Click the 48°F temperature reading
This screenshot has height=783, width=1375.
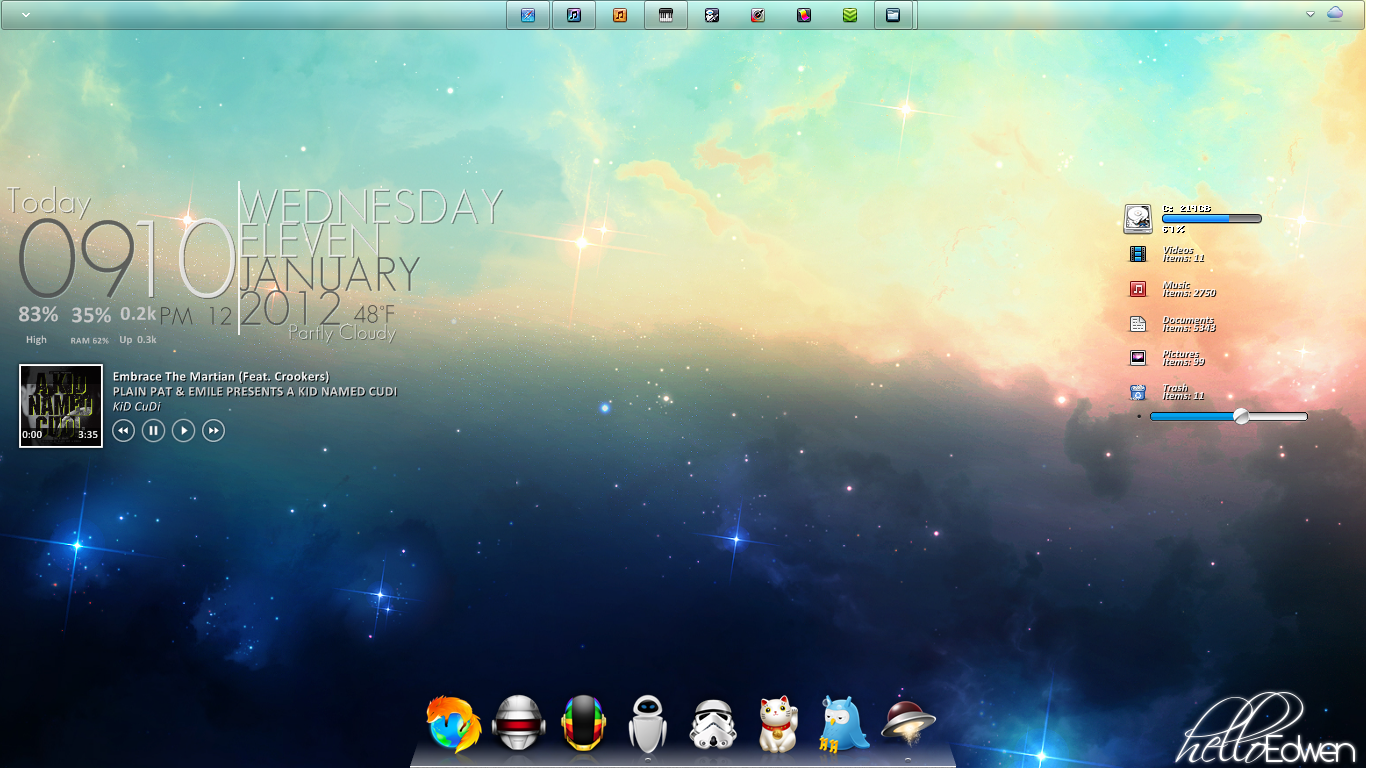click(374, 316)
